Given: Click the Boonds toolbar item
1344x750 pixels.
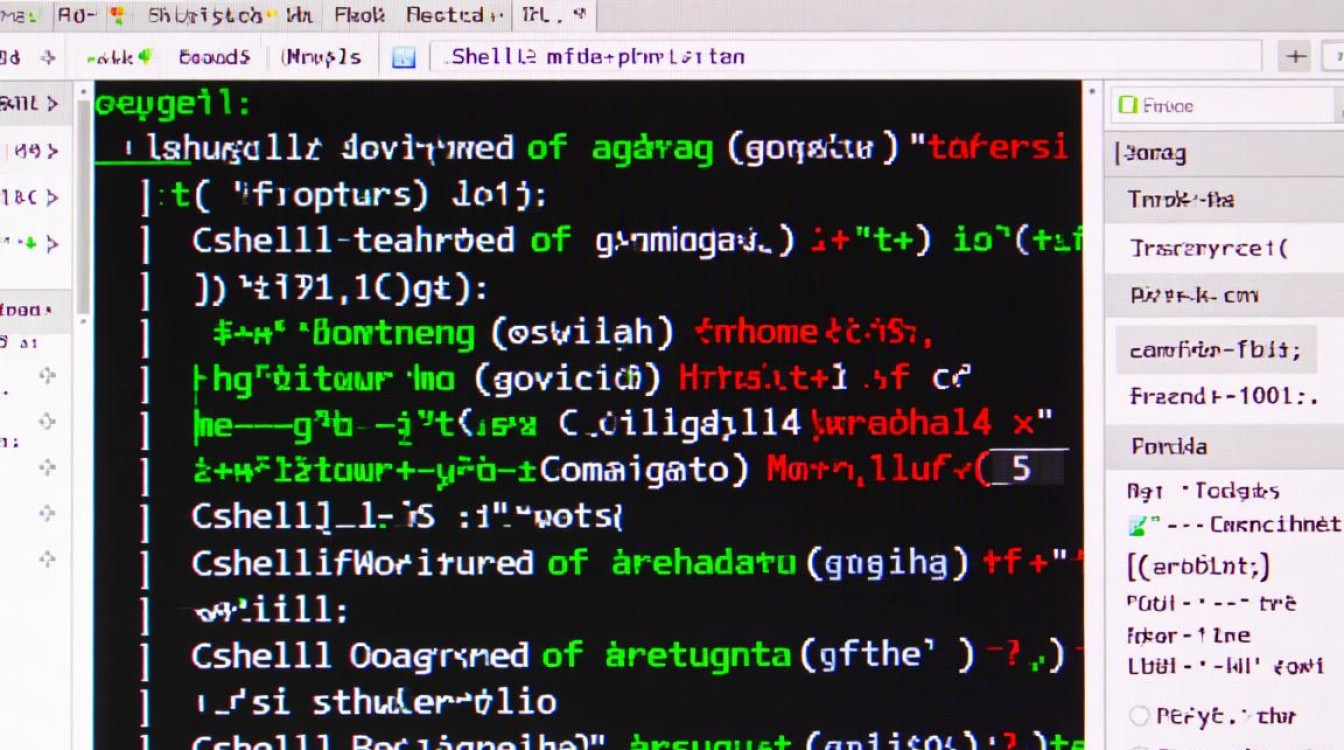Looking at the screenshot, I should [x=214, y=57].
